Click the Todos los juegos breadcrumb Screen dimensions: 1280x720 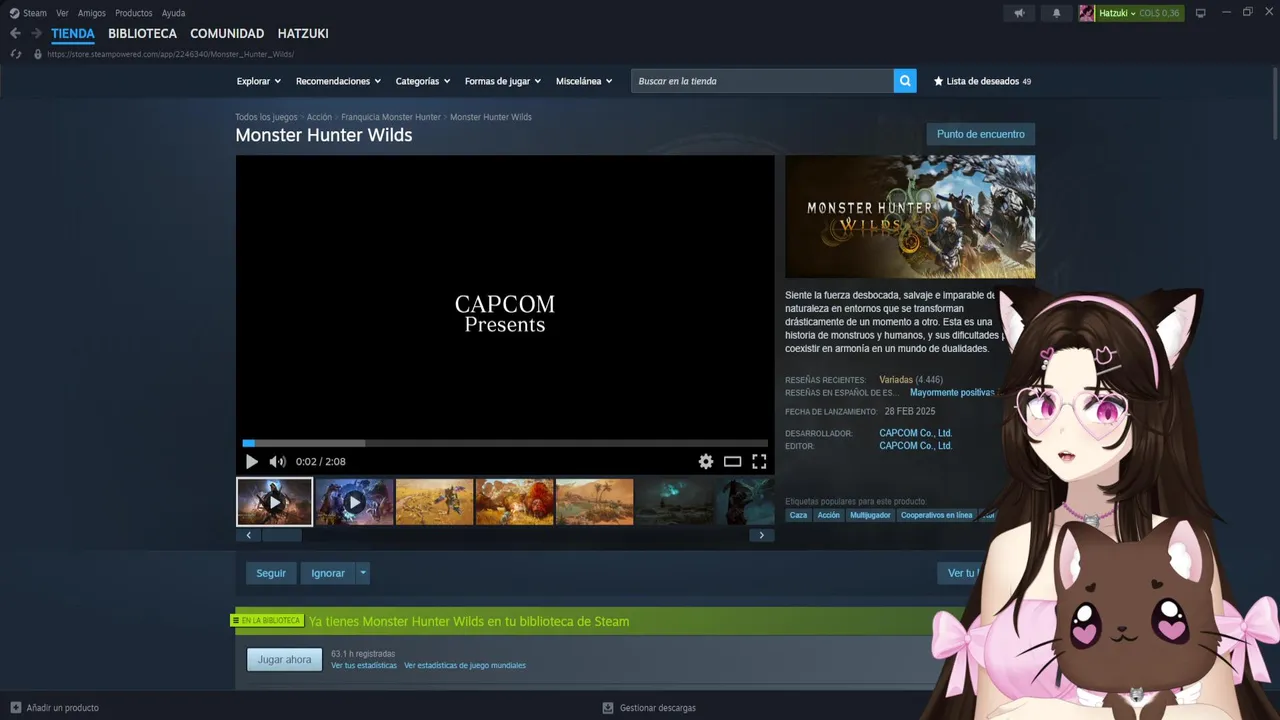point(266,117)
